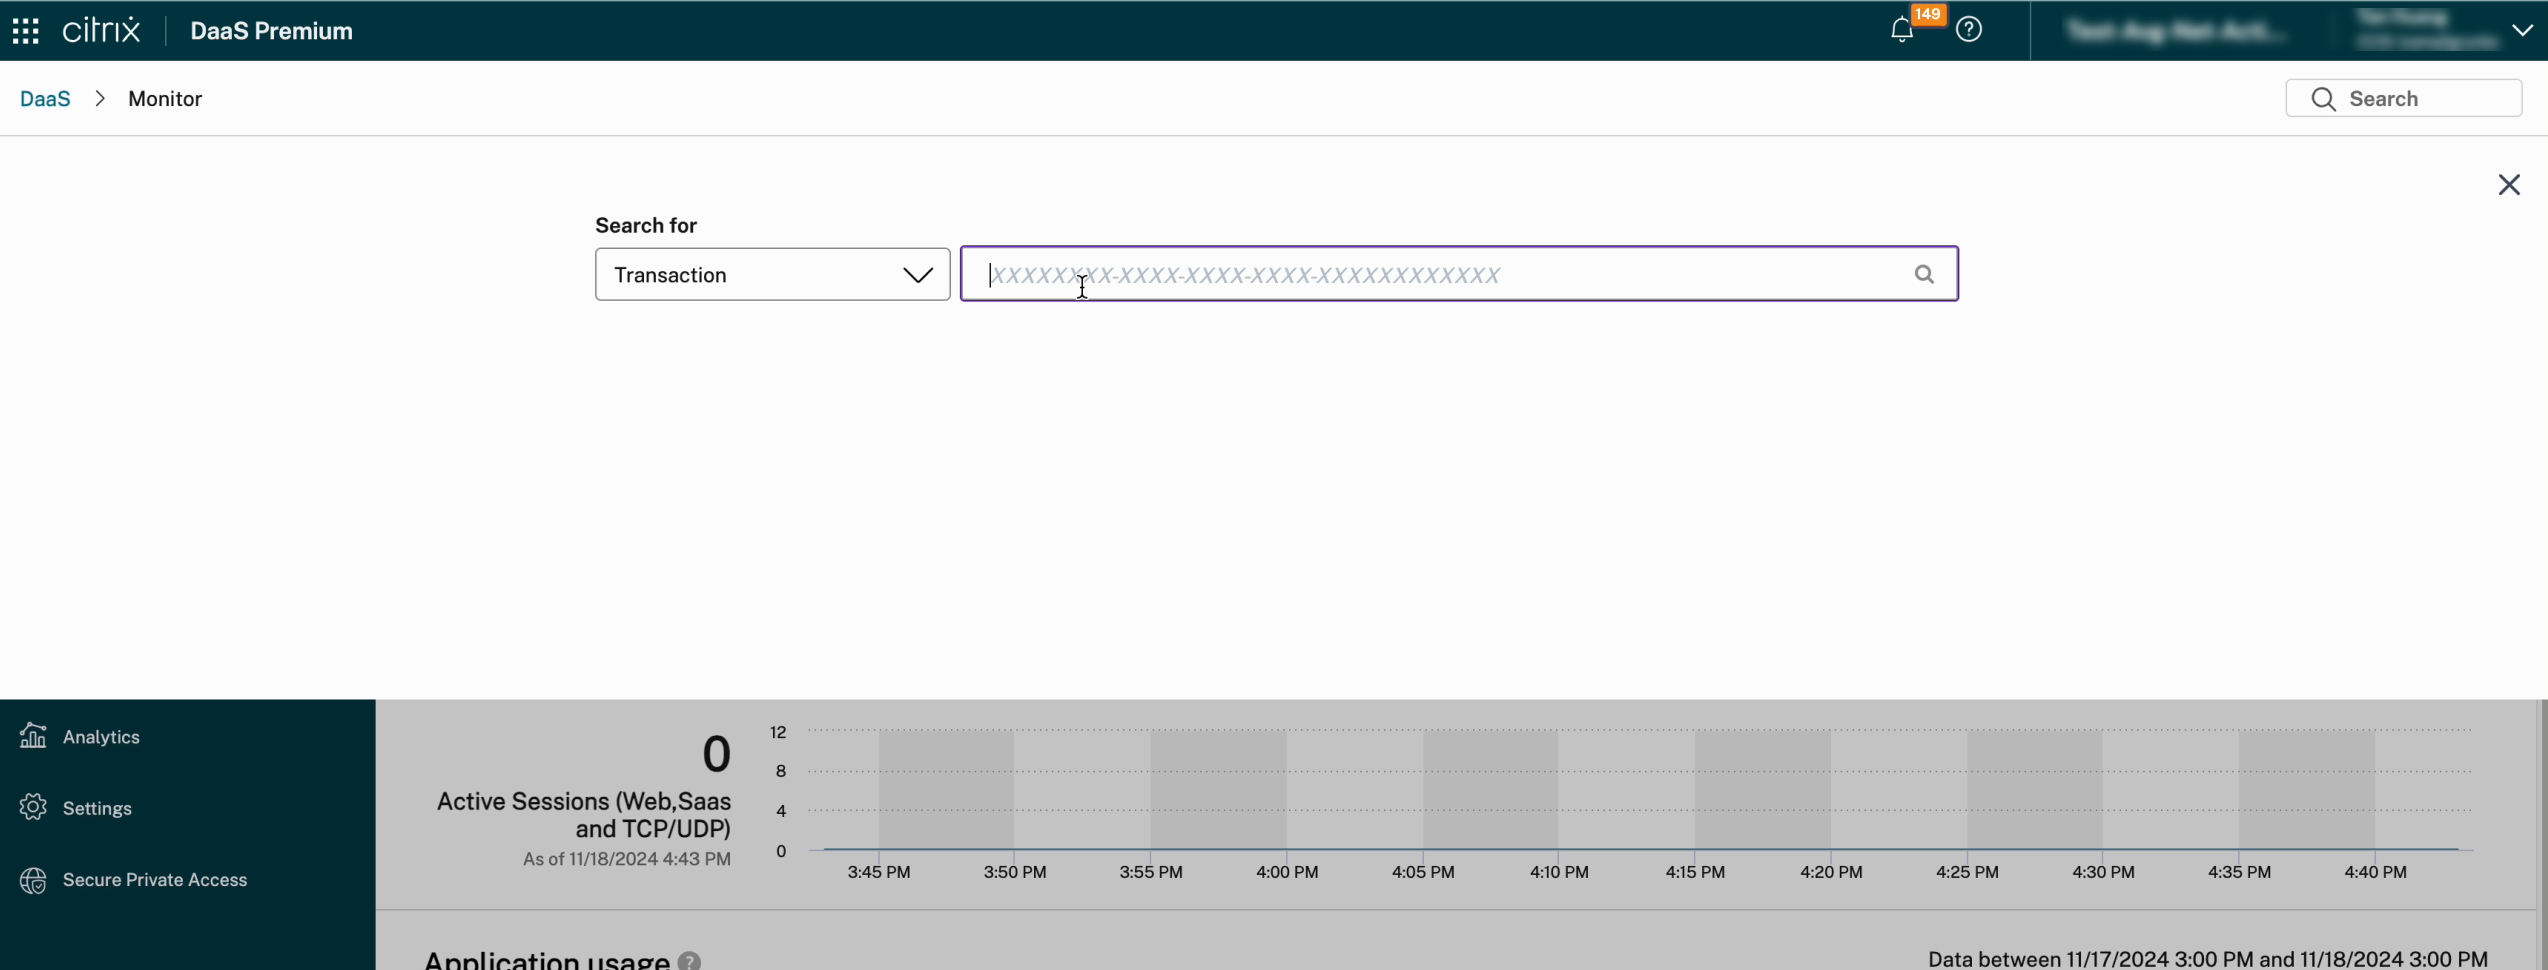This screenshot has height=970, width=2548.
Task: Open the Citrix apps grid menu
Action: (26, 31)
